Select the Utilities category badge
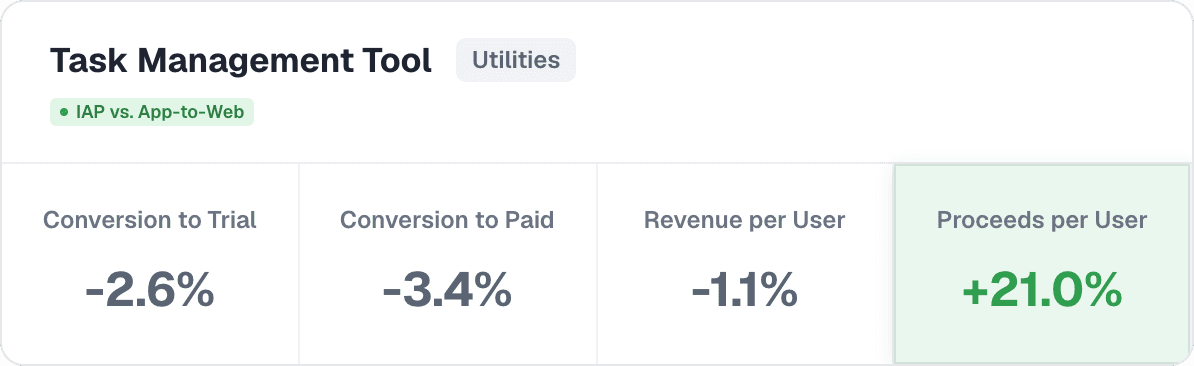 (516, 60)
